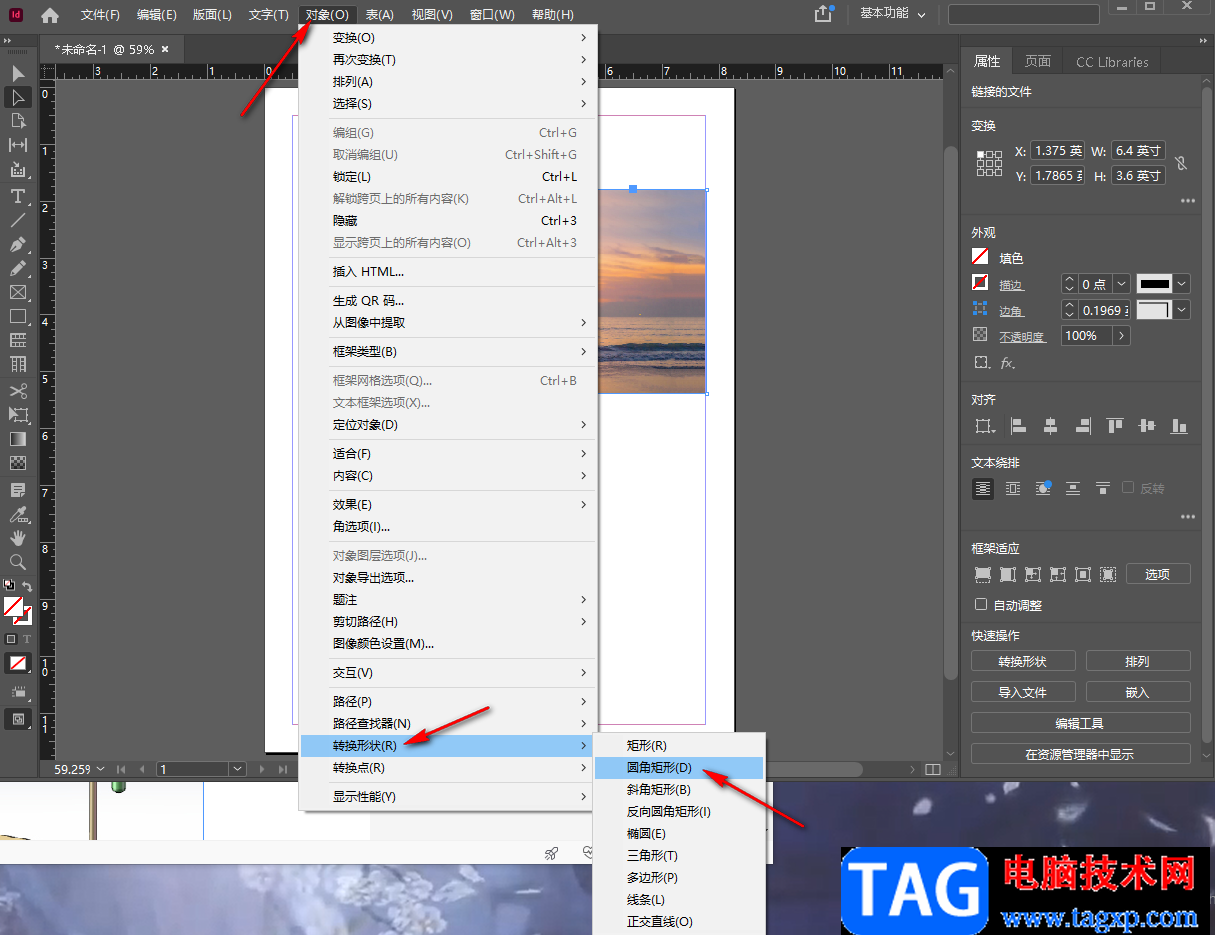
Task: Select the Pencil tool
Action: 18,268
